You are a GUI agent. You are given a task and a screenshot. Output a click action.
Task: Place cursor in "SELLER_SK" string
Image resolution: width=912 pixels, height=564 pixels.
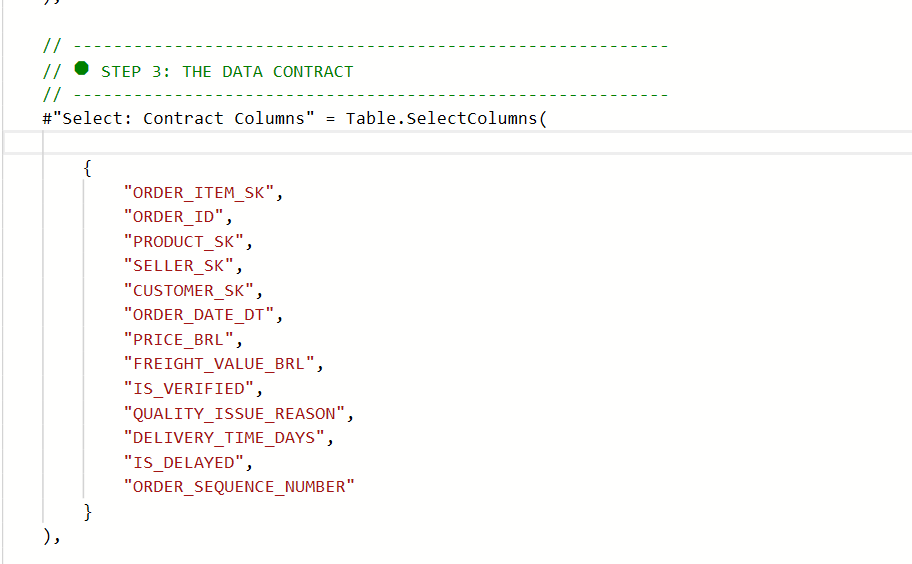[181, 266]
